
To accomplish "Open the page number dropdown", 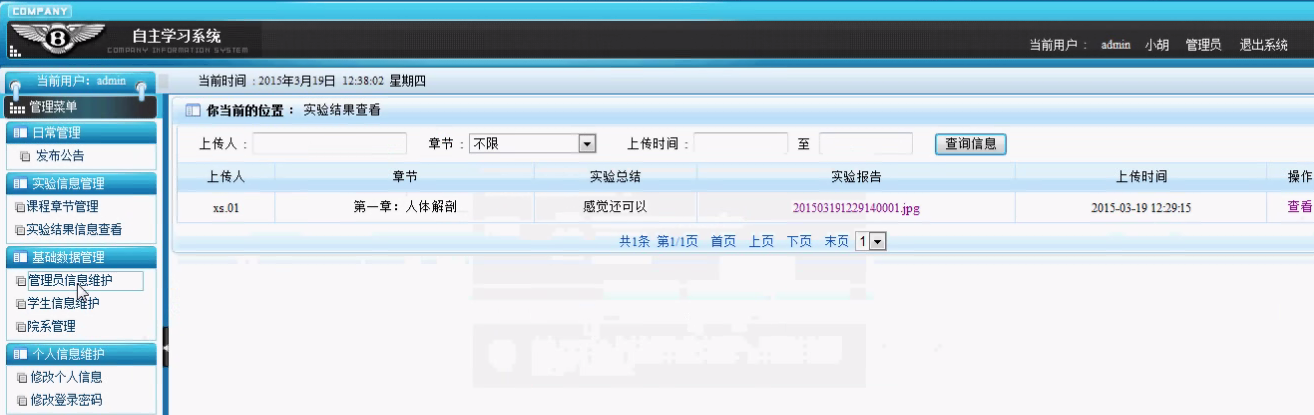I will tap(871, 241).
